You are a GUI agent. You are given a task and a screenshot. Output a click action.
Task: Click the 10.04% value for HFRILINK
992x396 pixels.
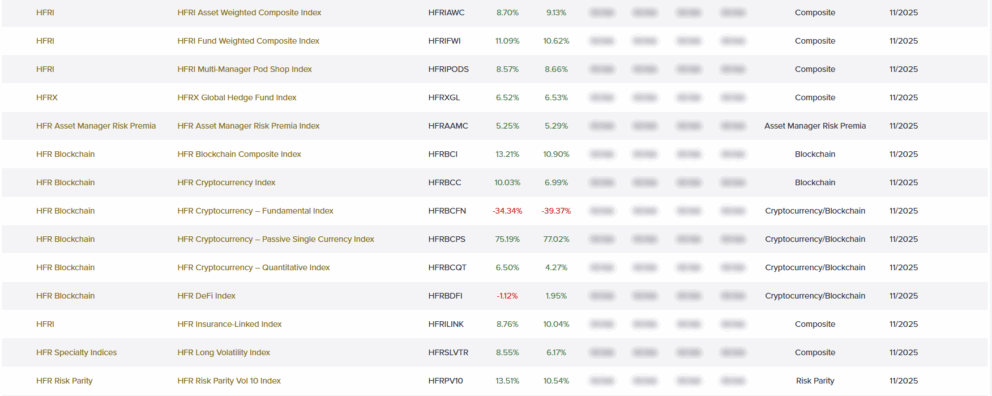556,324
